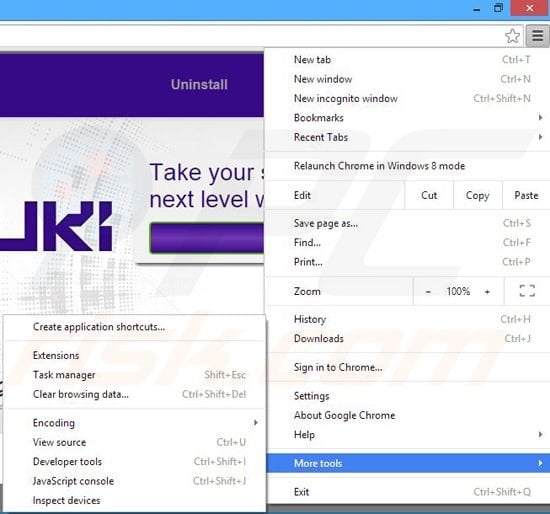Open Developer tools from the submenu
The image size is (550, 514).
(135, 462)
